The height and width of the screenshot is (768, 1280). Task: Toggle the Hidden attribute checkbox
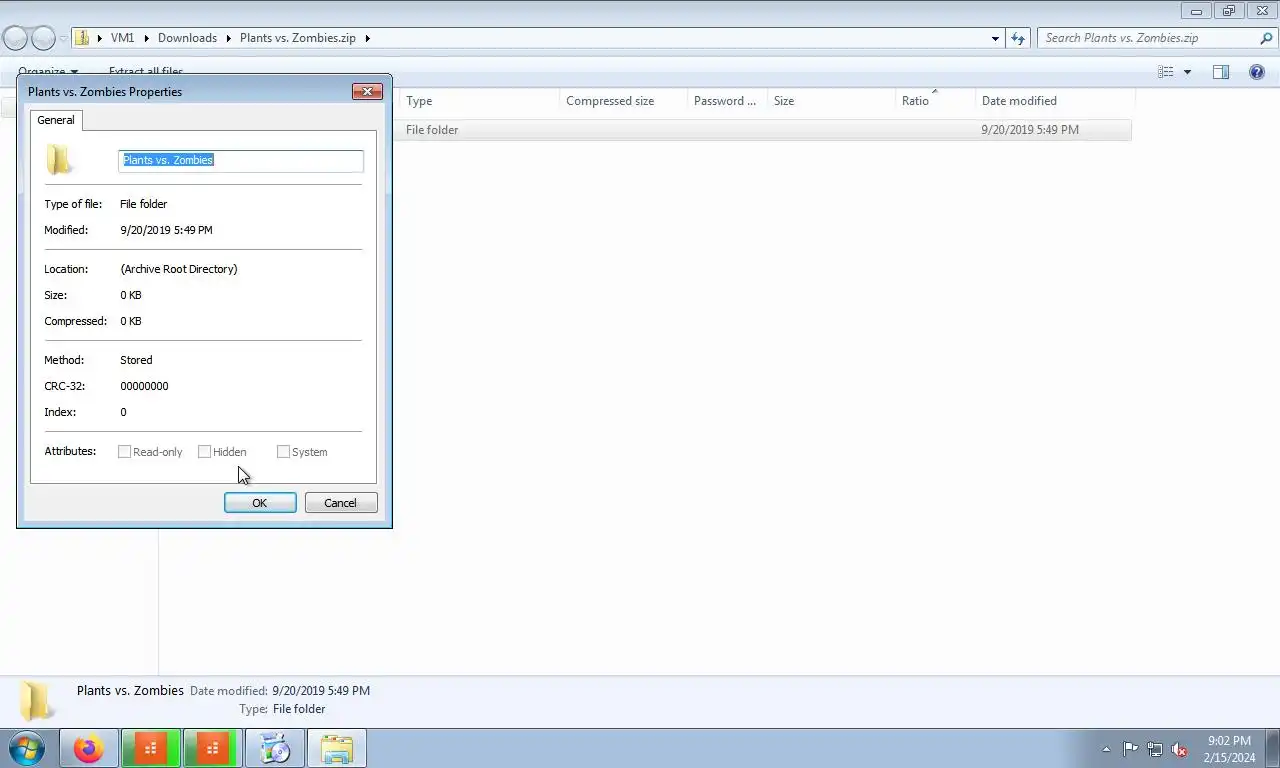tap(204, 452)
